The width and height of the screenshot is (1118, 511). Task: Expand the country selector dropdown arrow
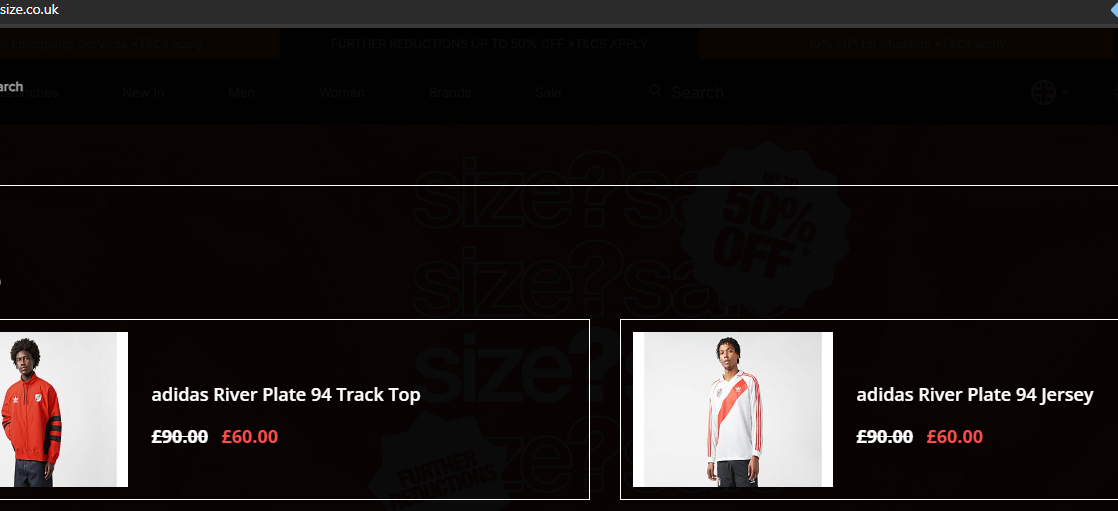click(1066, 93)
